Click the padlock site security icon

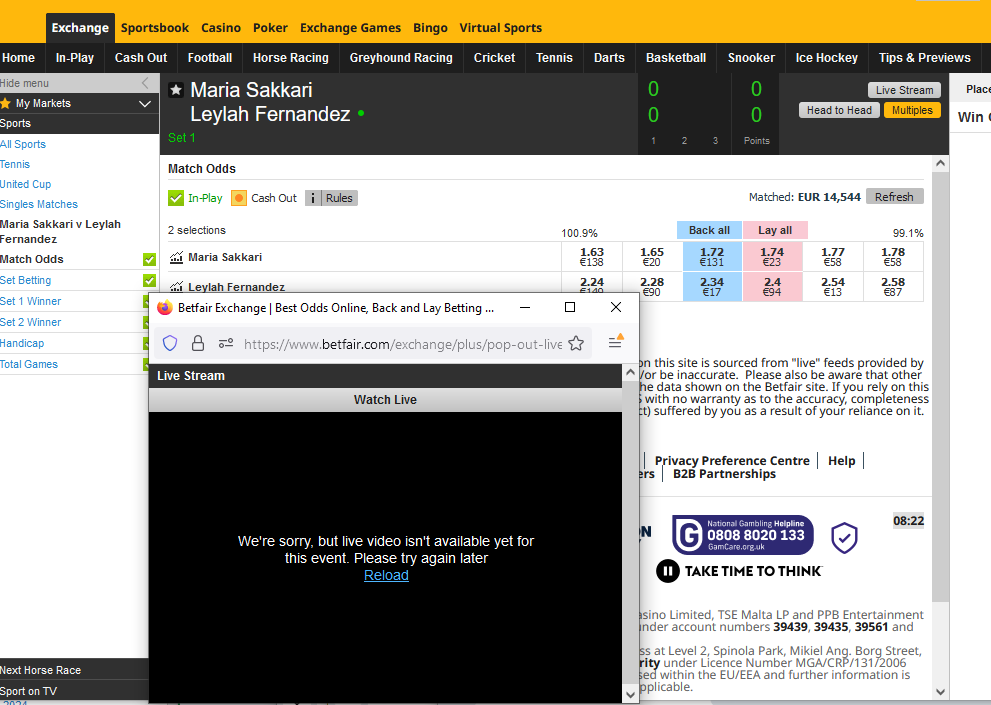198,343
